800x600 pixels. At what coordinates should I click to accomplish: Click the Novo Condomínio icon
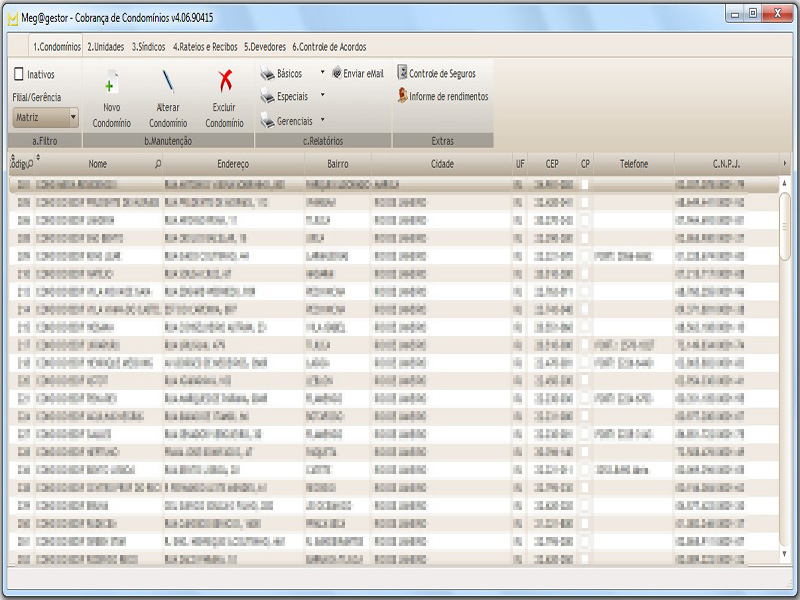pos(111,83)
